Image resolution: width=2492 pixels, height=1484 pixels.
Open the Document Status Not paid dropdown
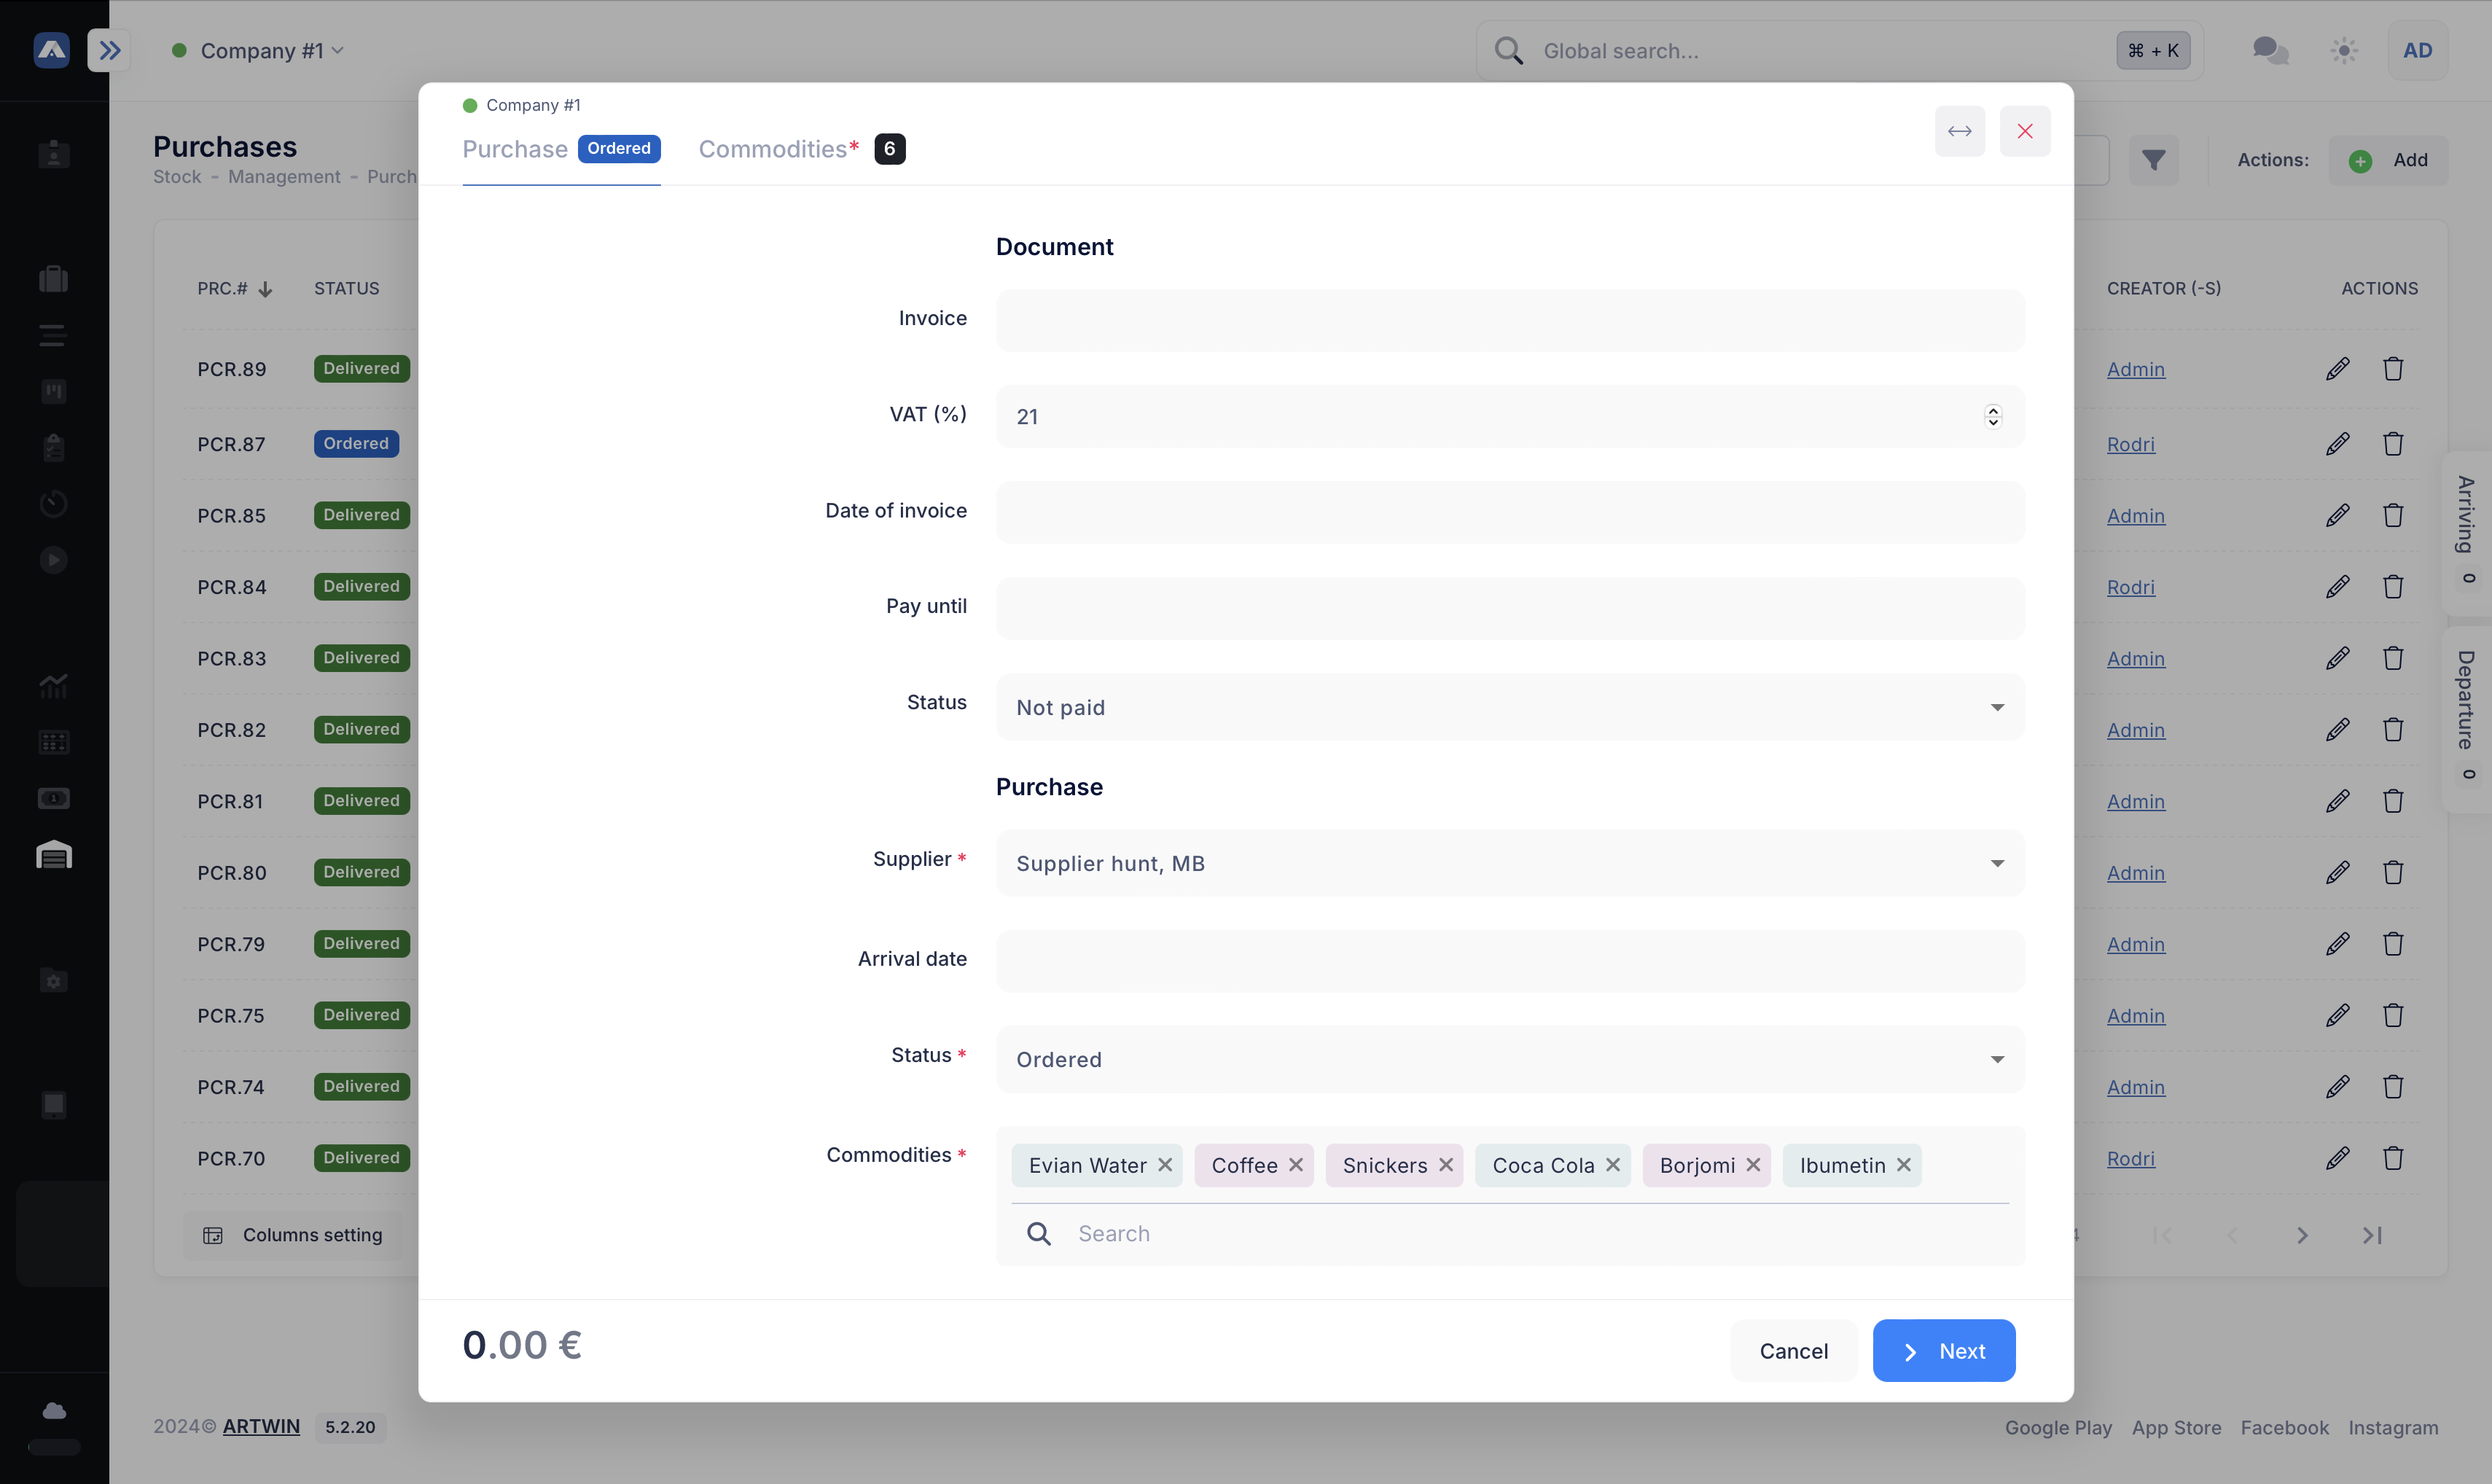[x=1509, y=707]
